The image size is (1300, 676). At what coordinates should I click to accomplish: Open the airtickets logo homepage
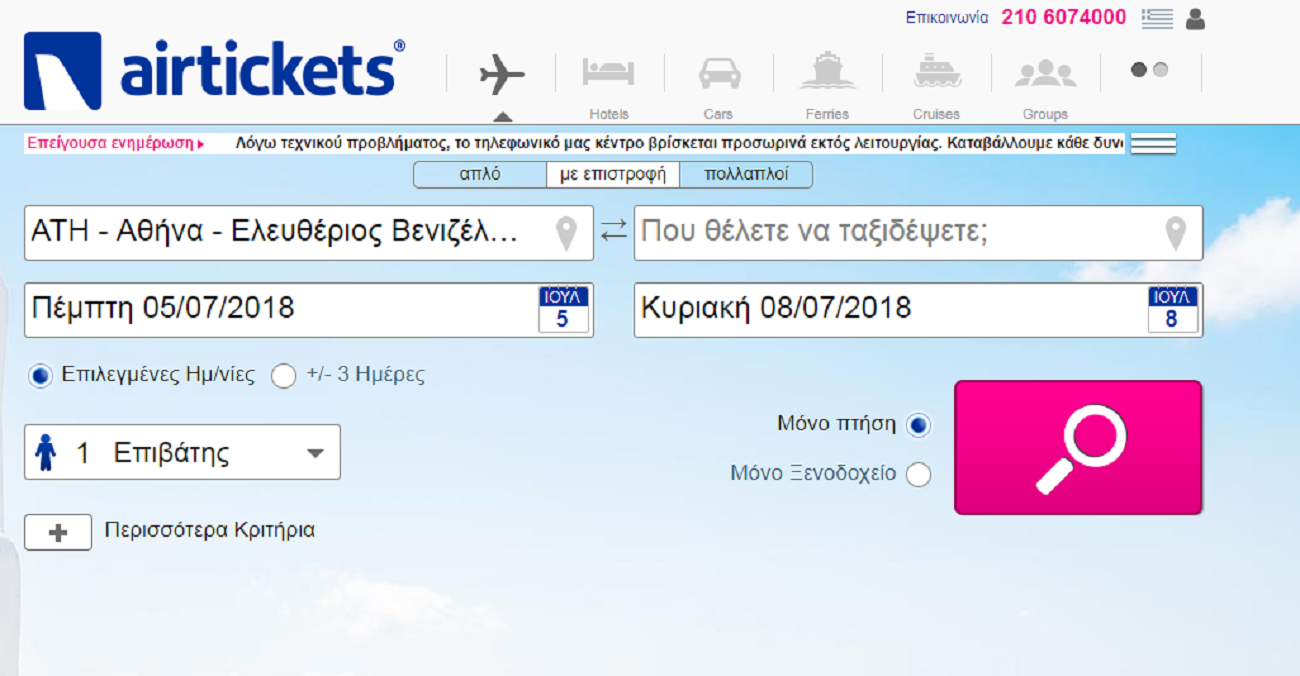(215, 71)
